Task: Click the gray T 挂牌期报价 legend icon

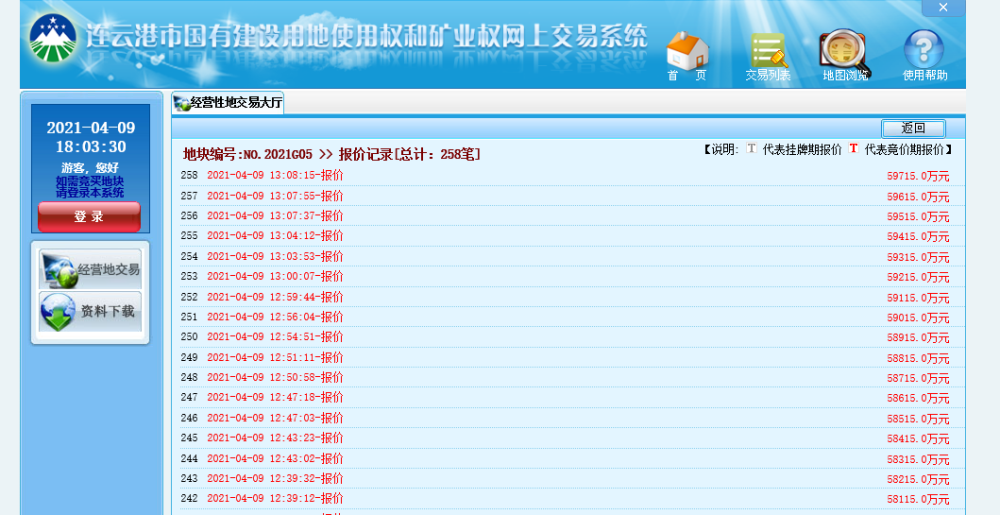Action: tap(752, 149)
